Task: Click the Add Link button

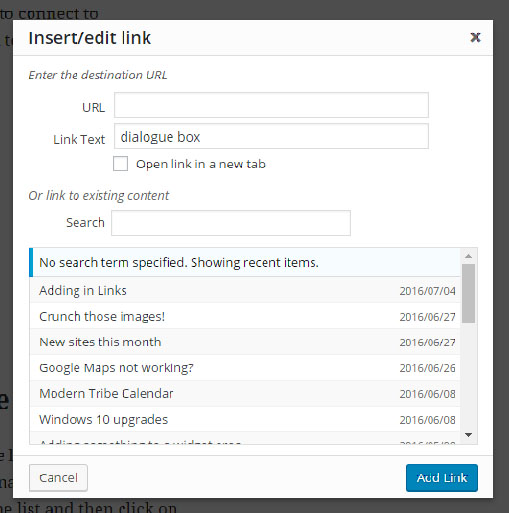Action: [x=442, y=478]
